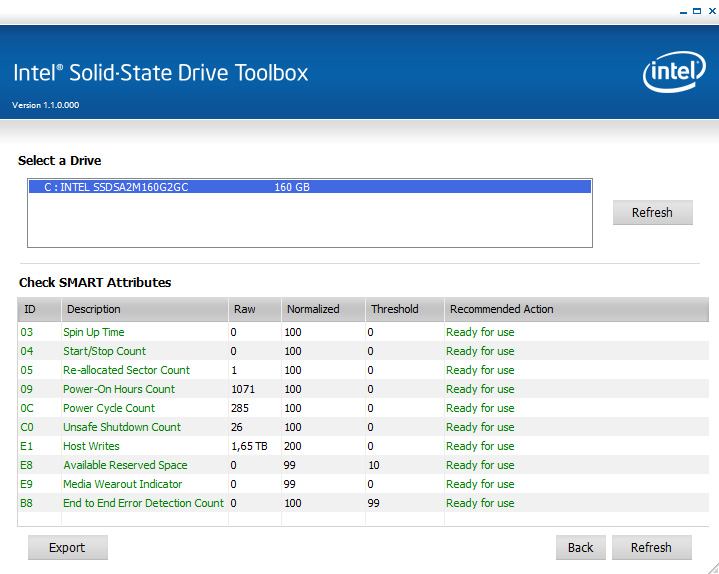Go back with the Back button

580,547
